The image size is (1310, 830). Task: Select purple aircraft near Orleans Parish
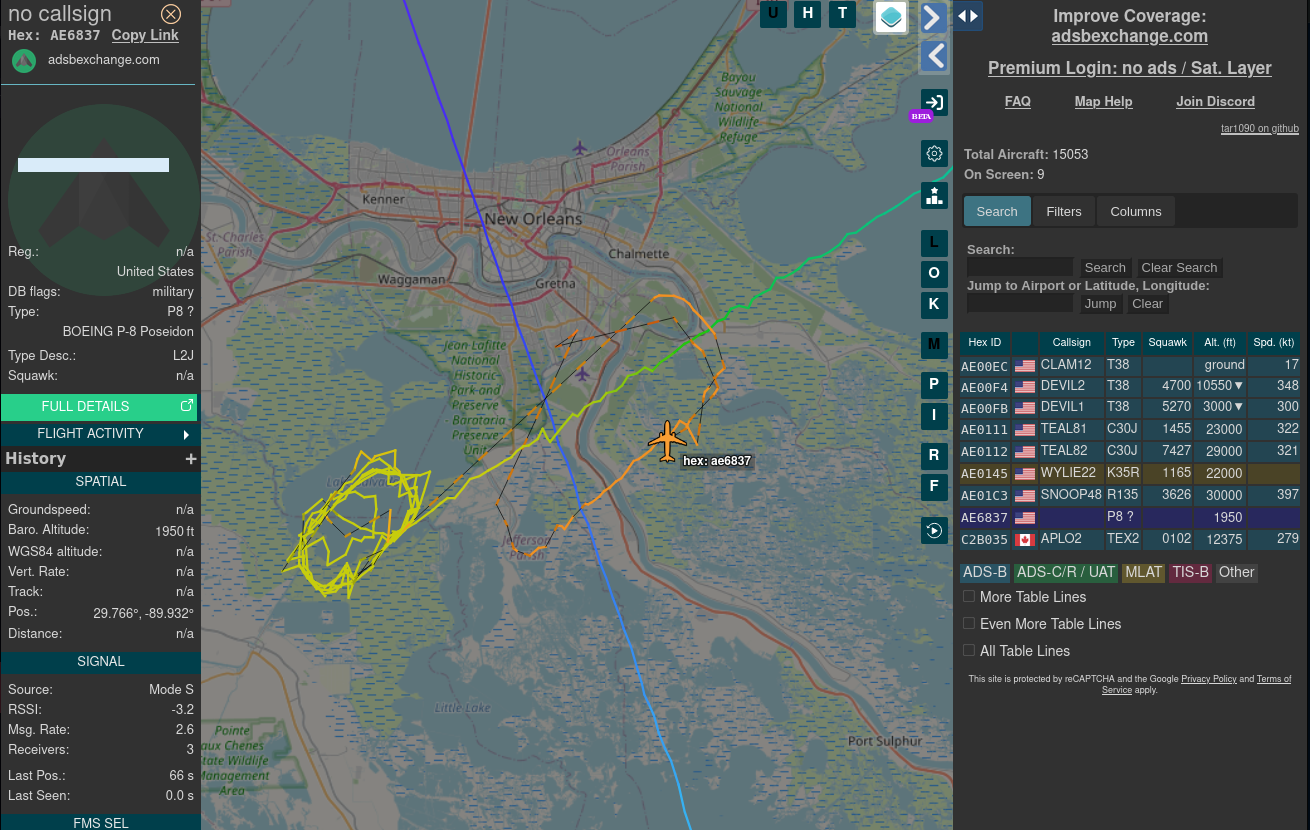(580, 148)
